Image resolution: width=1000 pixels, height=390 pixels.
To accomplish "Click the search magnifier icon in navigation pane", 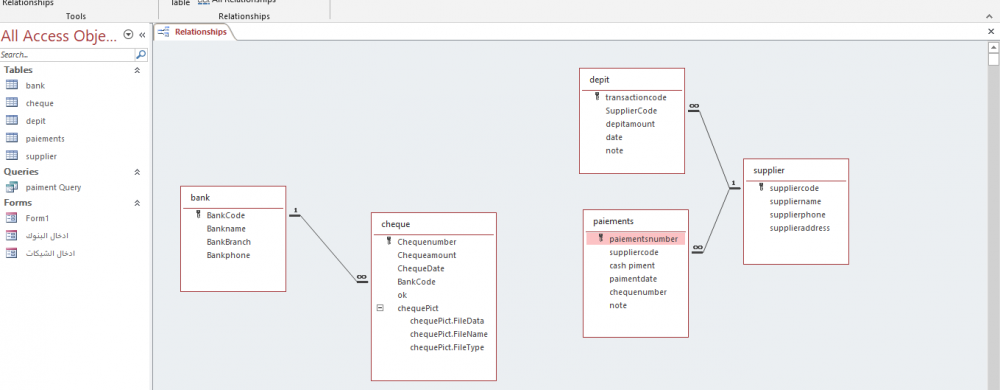I will pos(141,55).
